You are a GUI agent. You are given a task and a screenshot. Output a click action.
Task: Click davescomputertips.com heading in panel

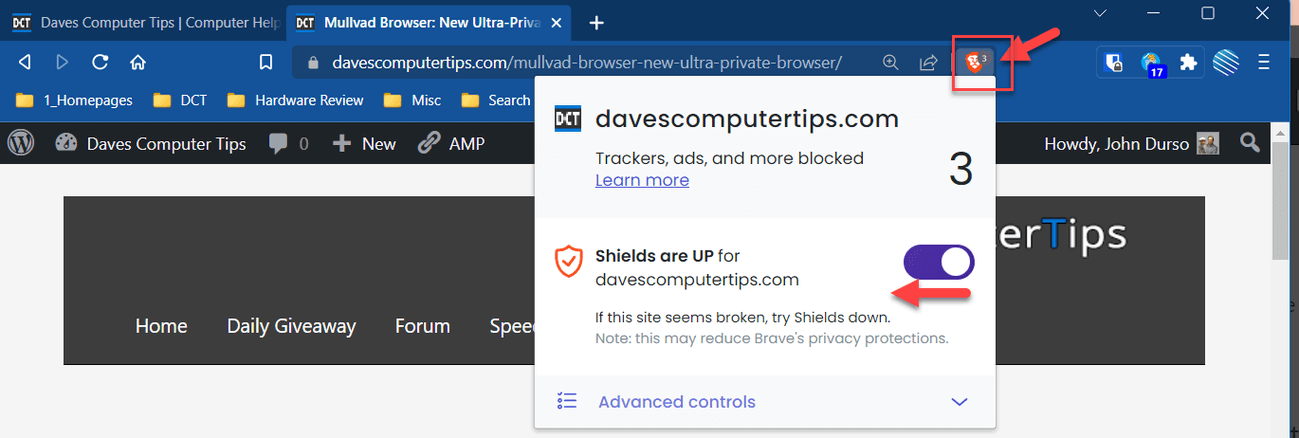pos(747,120)
